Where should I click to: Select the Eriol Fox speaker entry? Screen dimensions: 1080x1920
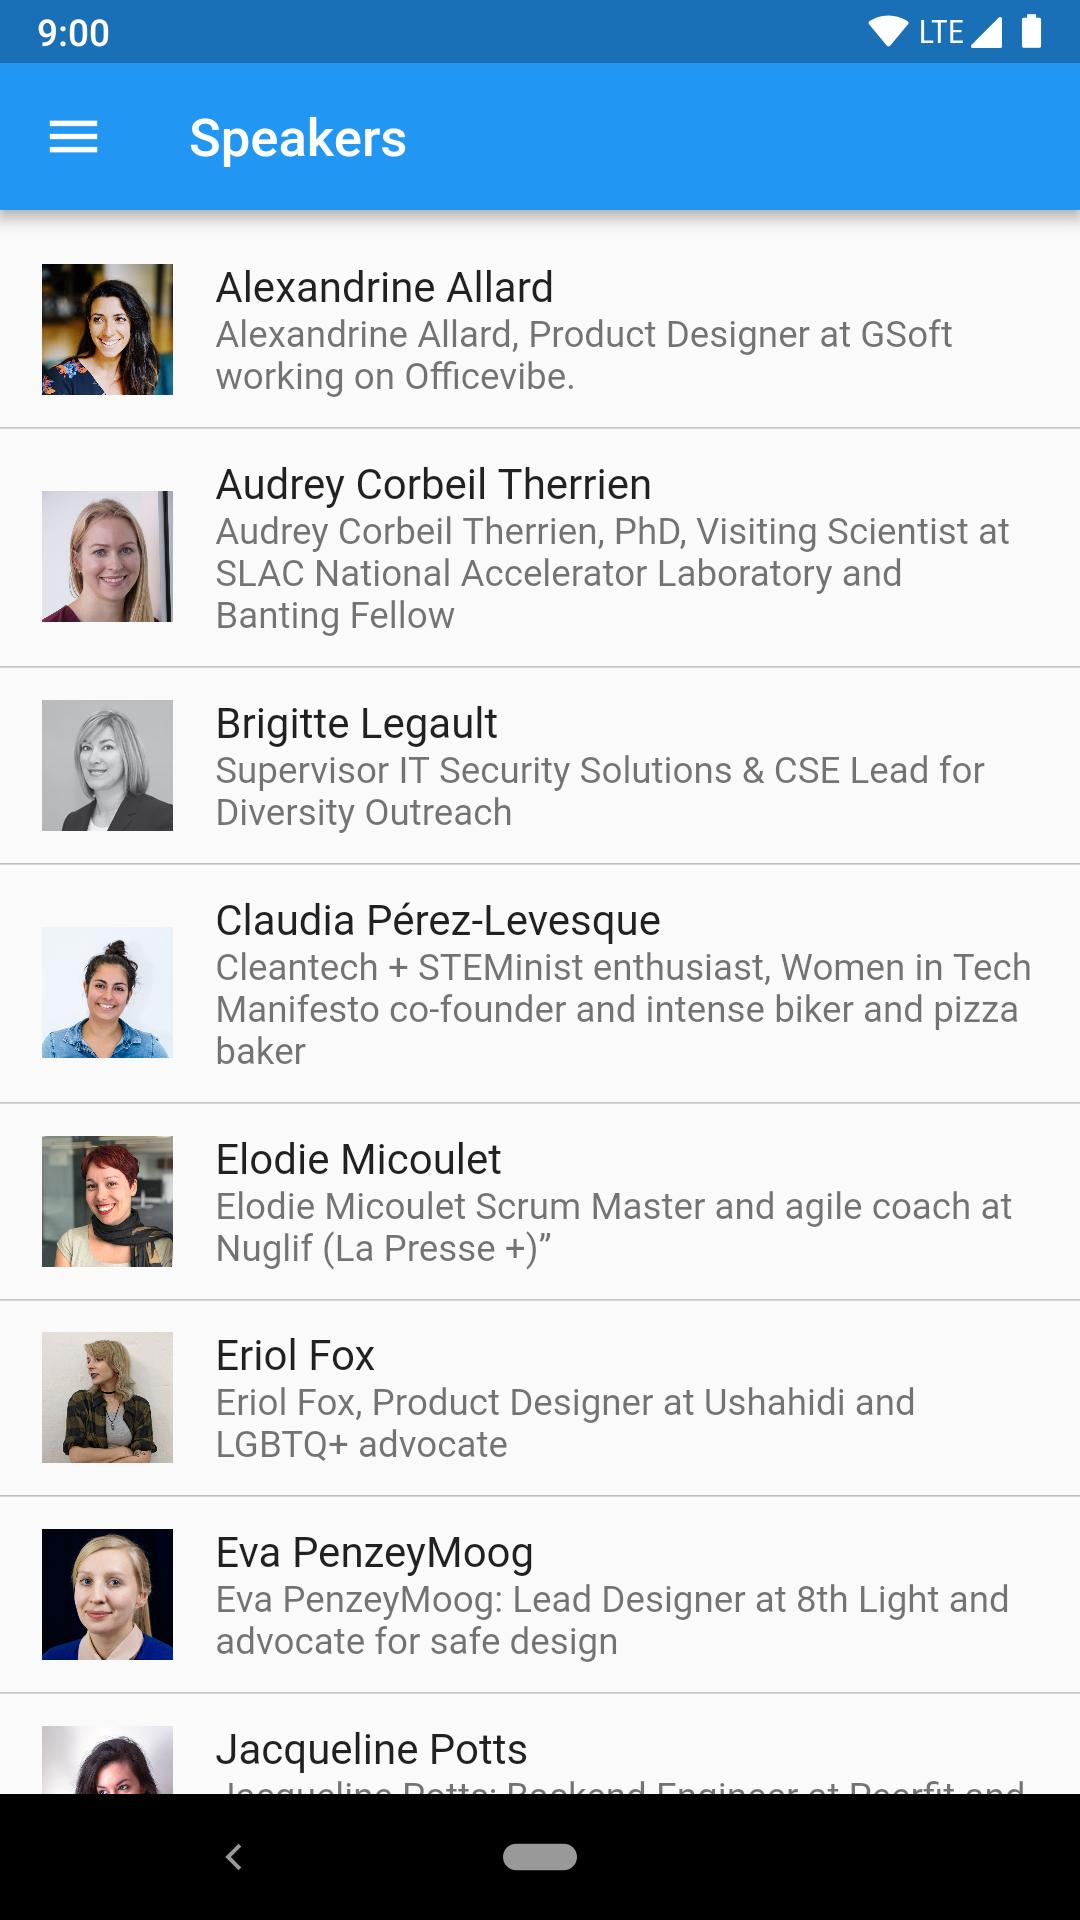tap(540, 1398)
